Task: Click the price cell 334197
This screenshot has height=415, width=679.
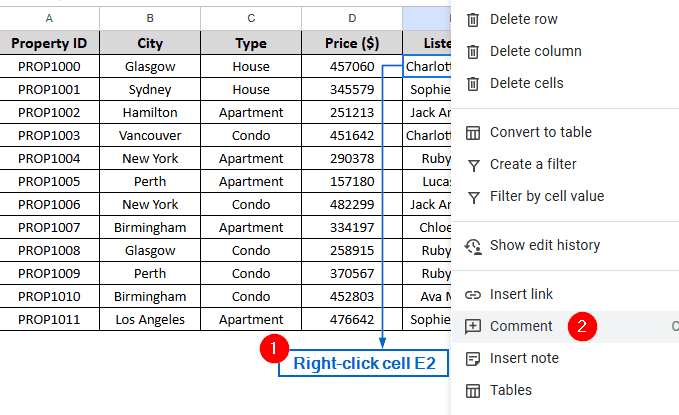Action: tap(352, 227)
